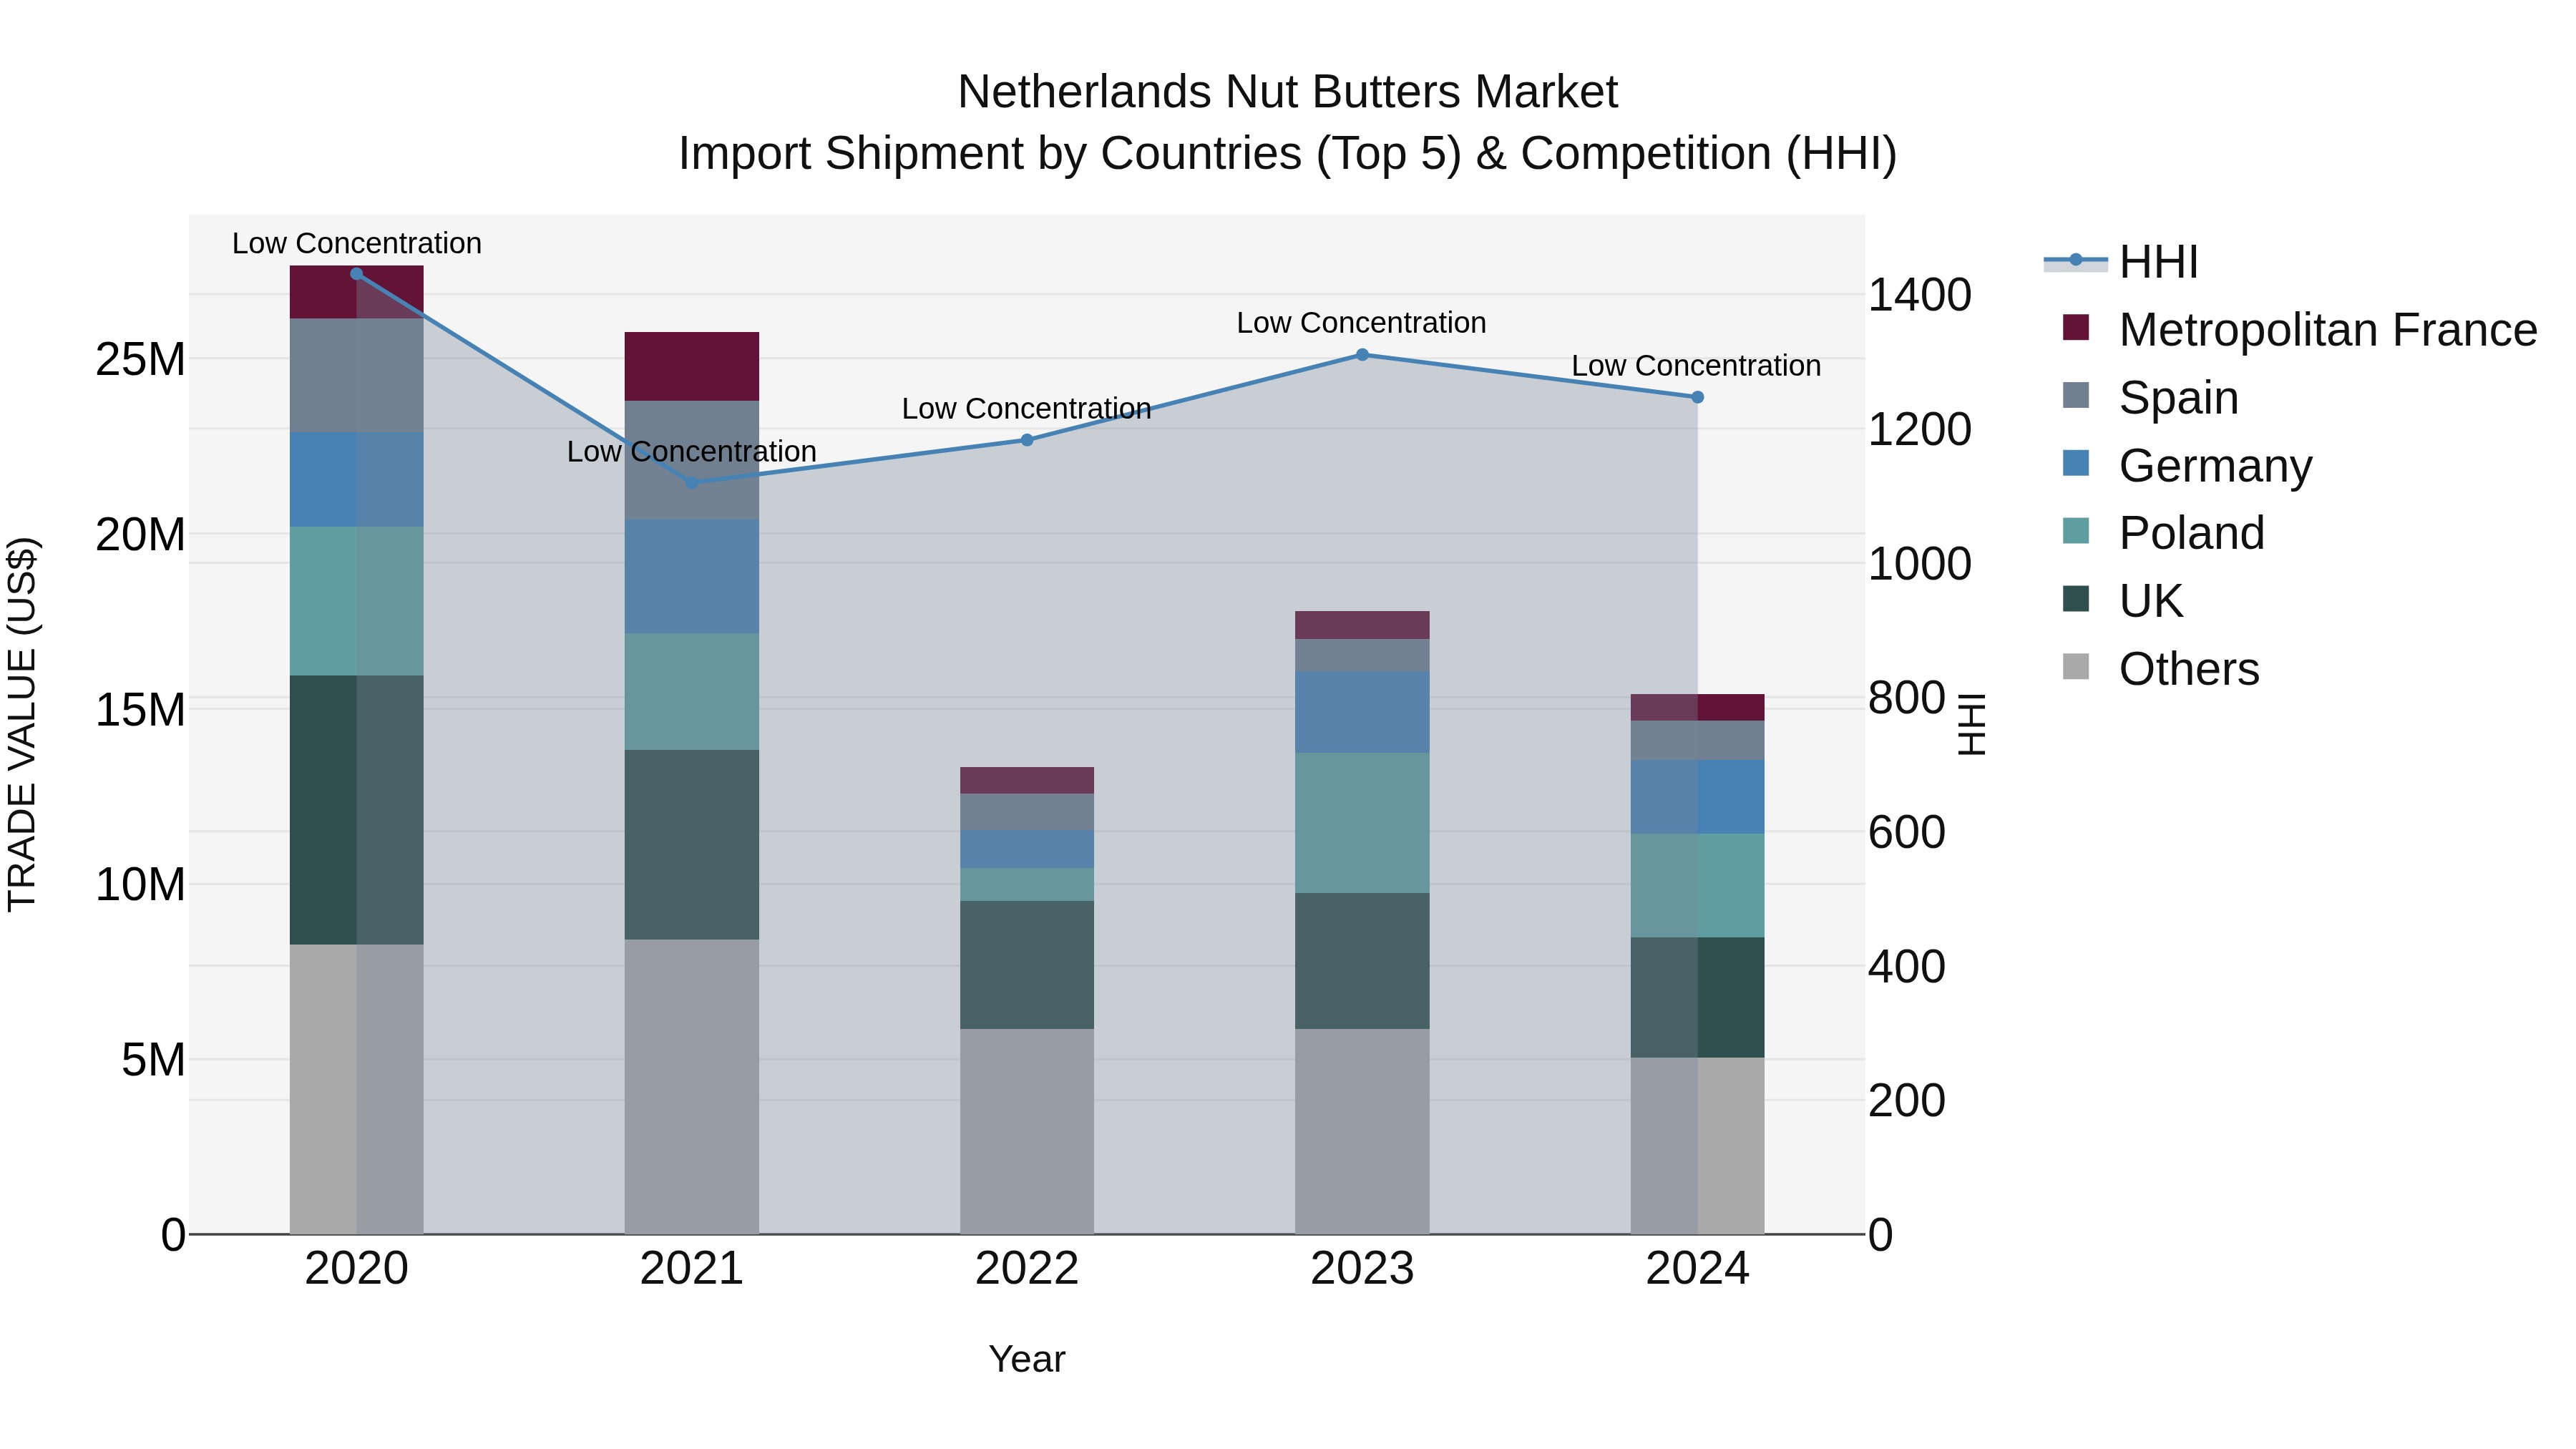The width and height of the screenshot is (2576, 1449).
Task: Click the 2020 Others bar segment
Action: tap(356, 1089)
